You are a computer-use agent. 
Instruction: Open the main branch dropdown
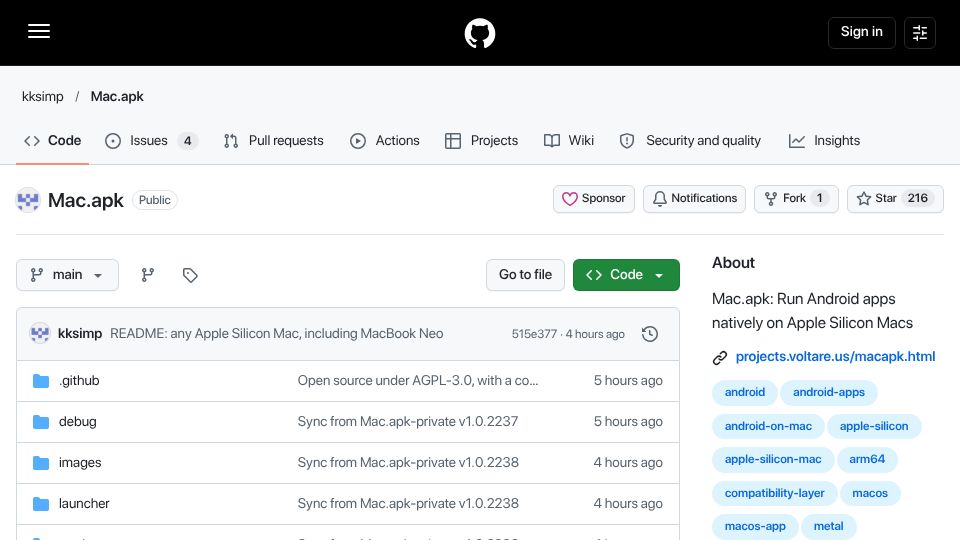click(x=67, y=275)
